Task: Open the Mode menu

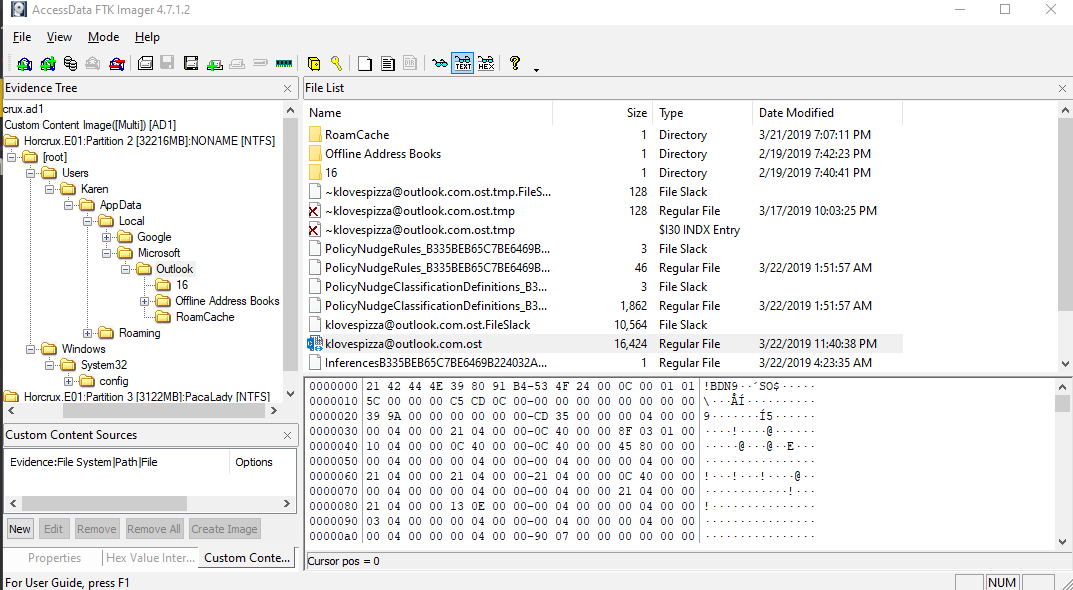Action: pyautogui.click(x=103, y=37)
